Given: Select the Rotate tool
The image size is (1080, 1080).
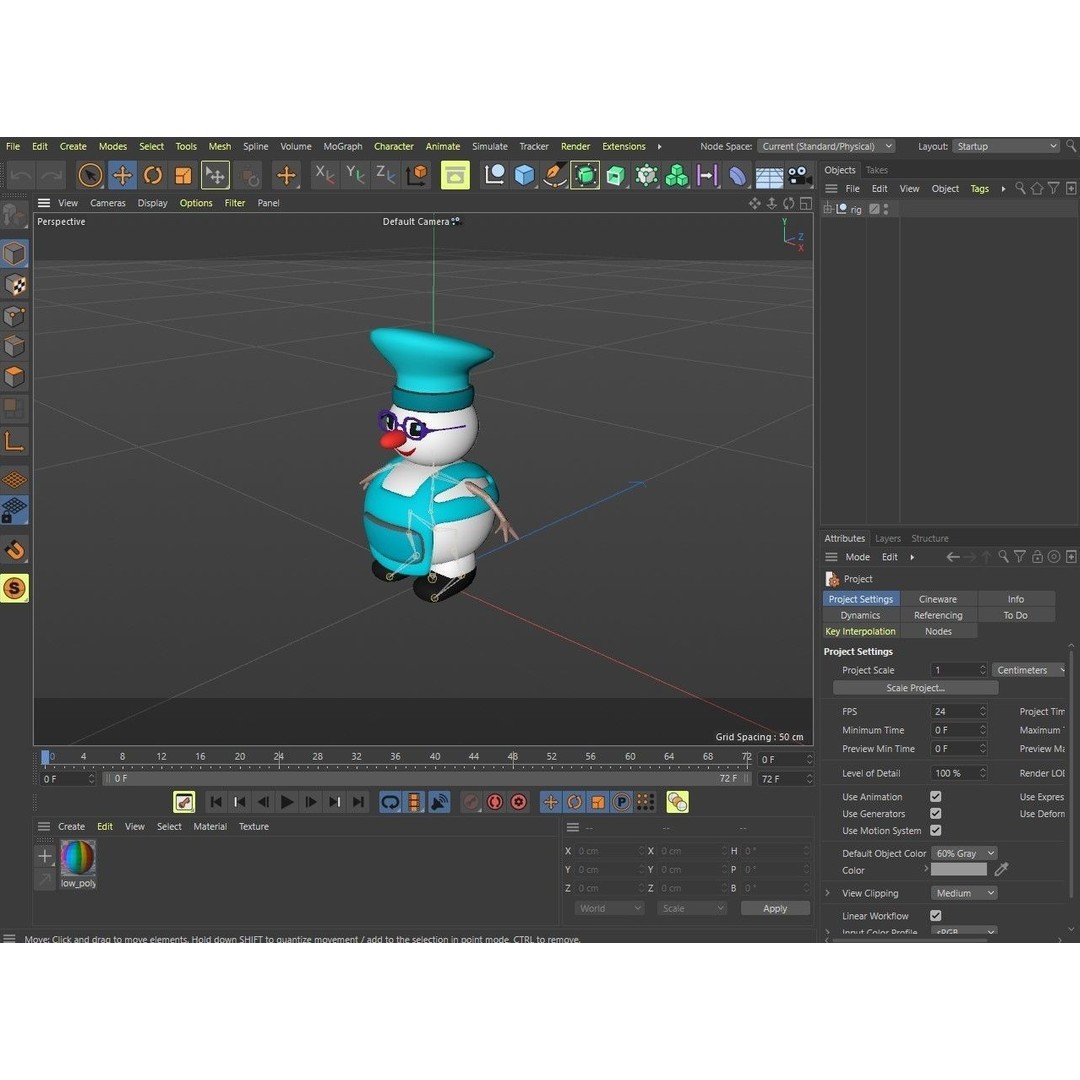Looking at the screenshot, I should pyautogui.click(x=152, y=175).
